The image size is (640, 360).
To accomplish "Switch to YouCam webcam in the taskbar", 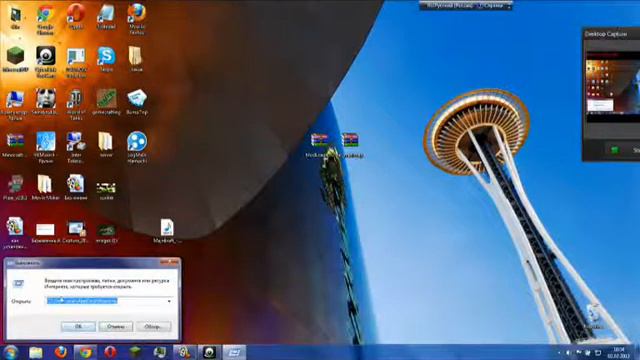I will click(x=209, y=352).
